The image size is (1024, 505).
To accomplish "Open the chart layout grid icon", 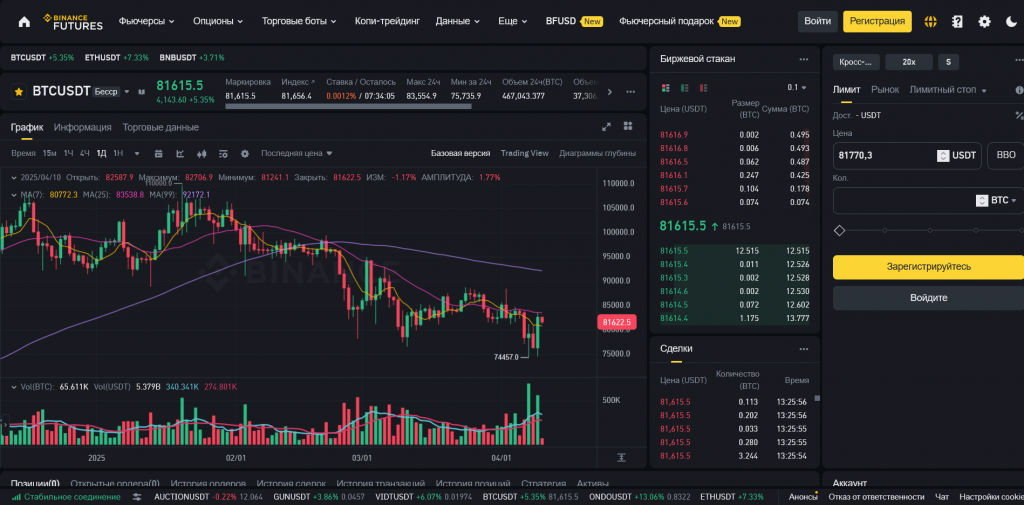I will pyautogui.click(x=628, y=126).
